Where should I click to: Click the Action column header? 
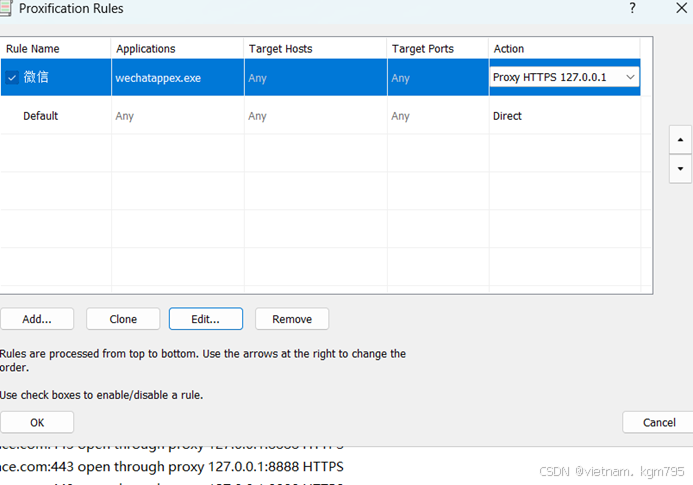coord(564,49)
